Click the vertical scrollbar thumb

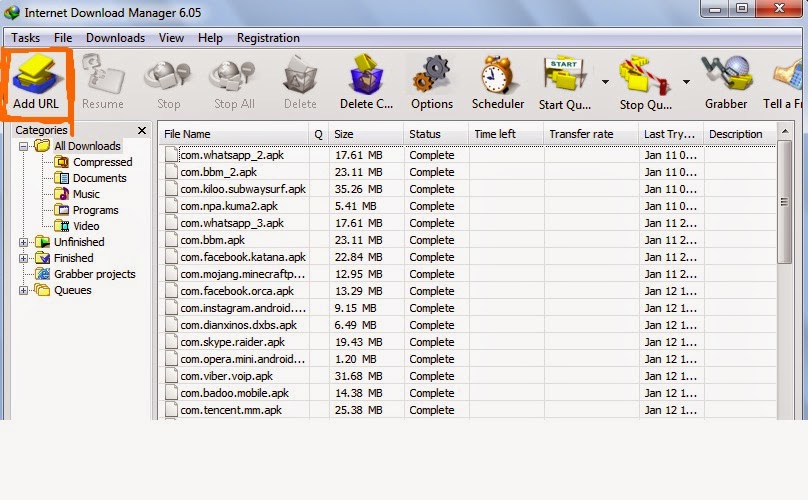click(784, 202)
